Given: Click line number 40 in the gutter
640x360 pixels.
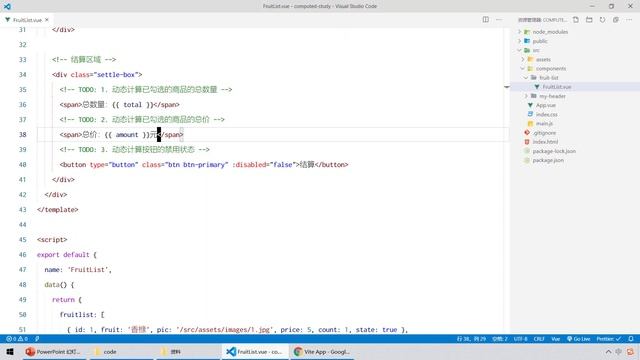Looking at the screenshot, I should coord(22,165).
